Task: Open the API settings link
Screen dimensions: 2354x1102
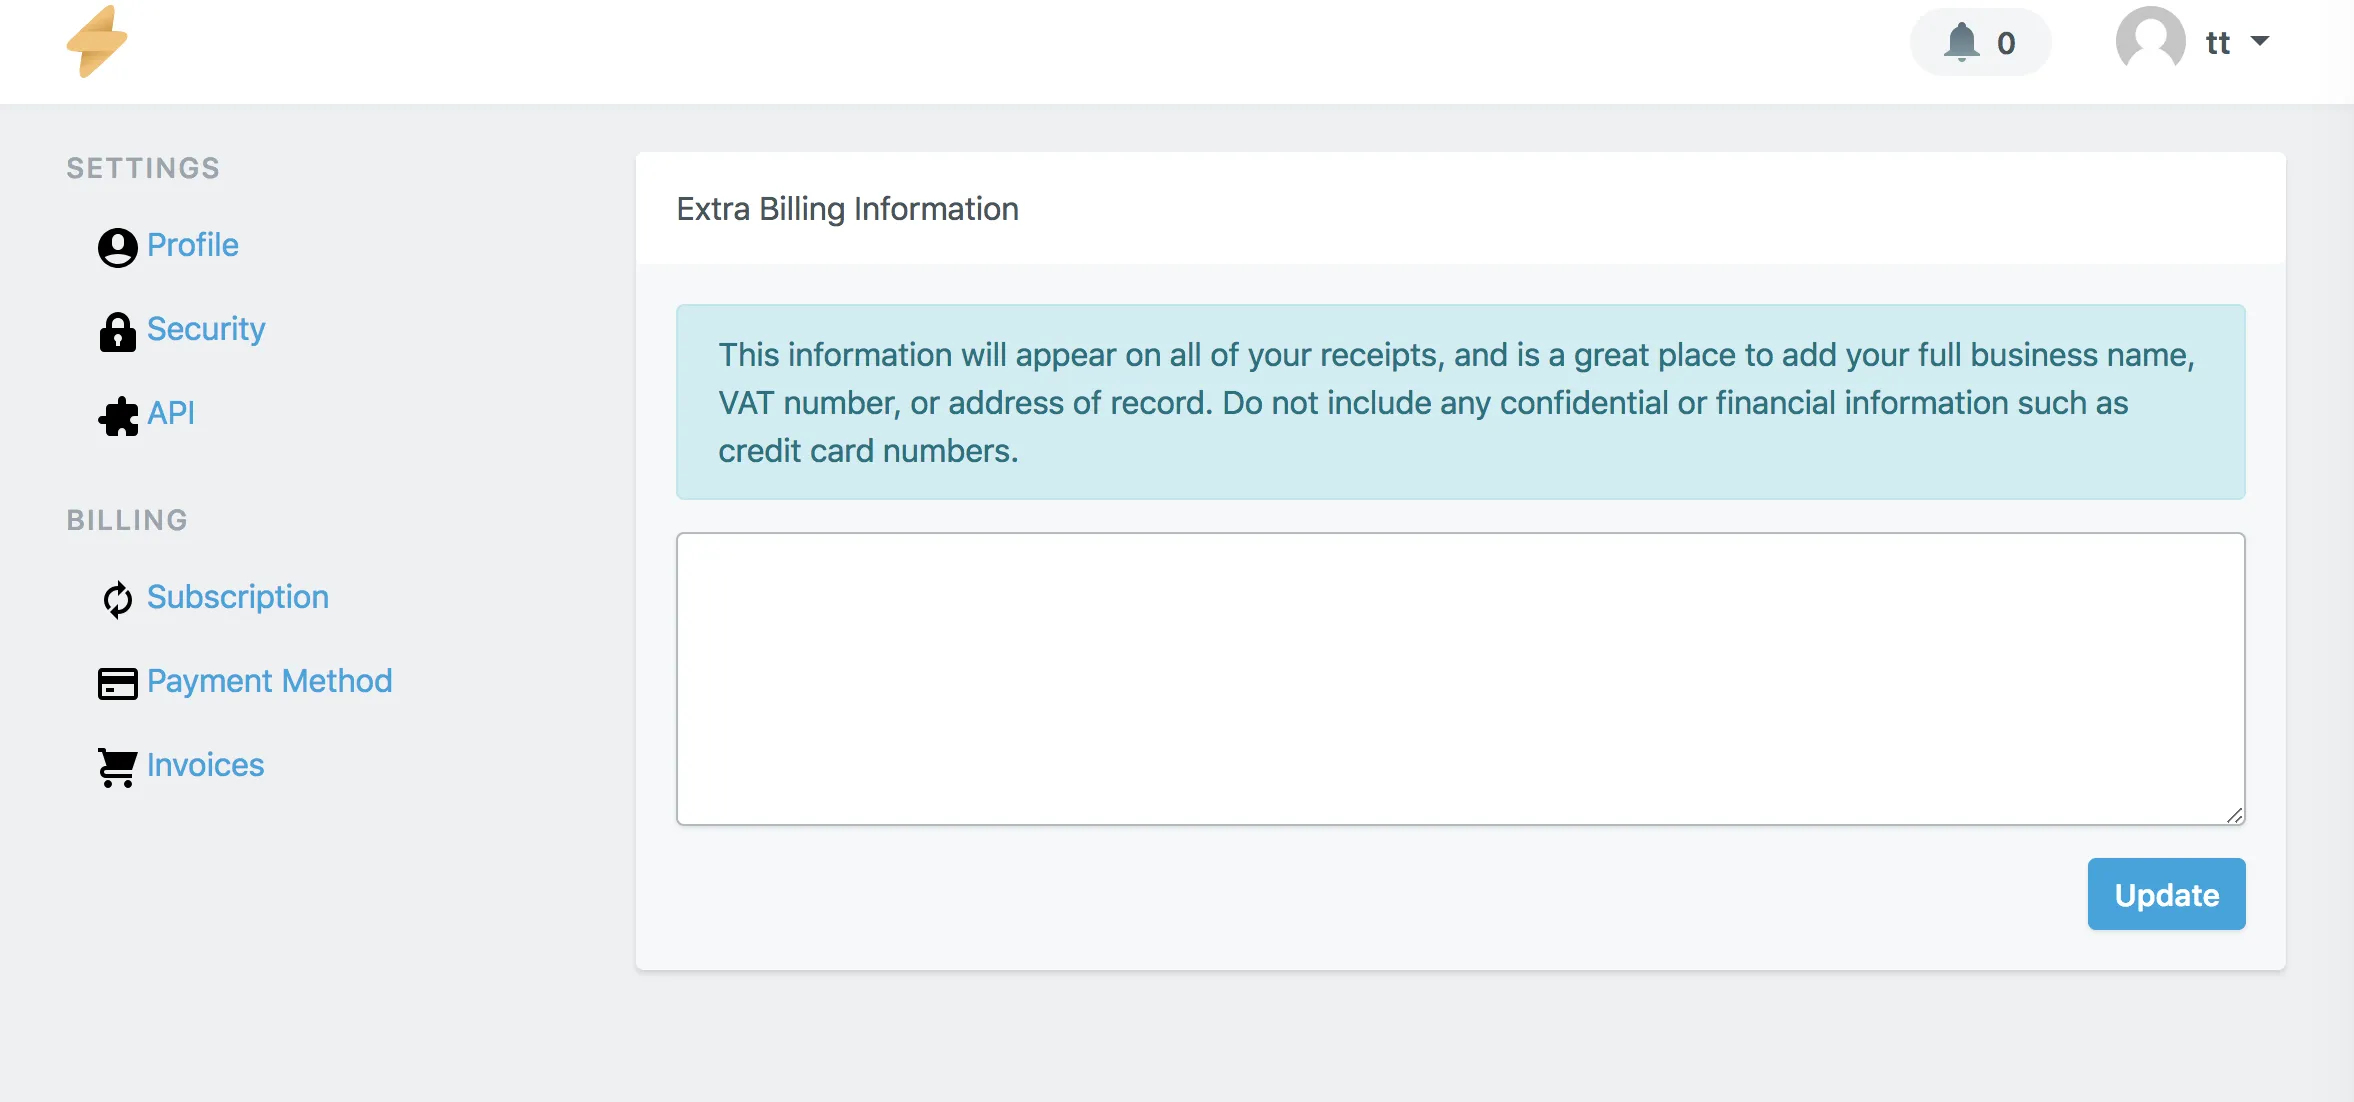Action: 171,413
